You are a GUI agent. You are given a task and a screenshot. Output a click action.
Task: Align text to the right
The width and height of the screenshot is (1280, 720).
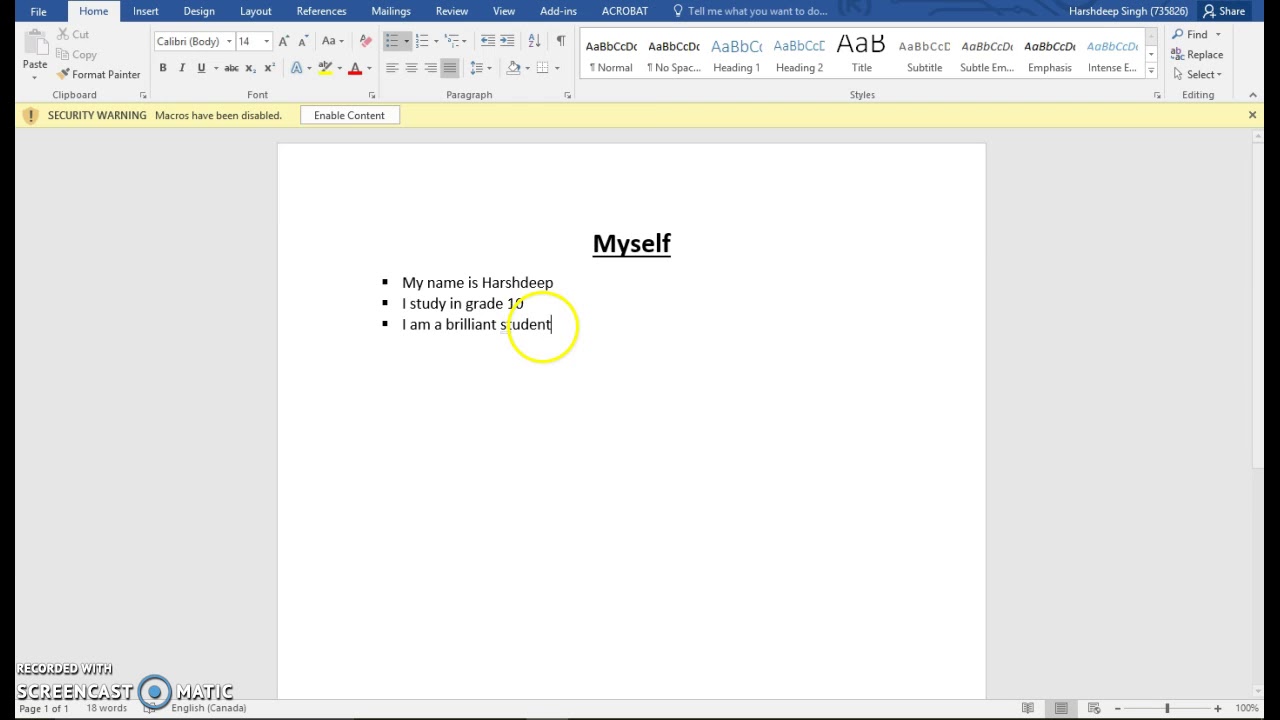(430, 68)
